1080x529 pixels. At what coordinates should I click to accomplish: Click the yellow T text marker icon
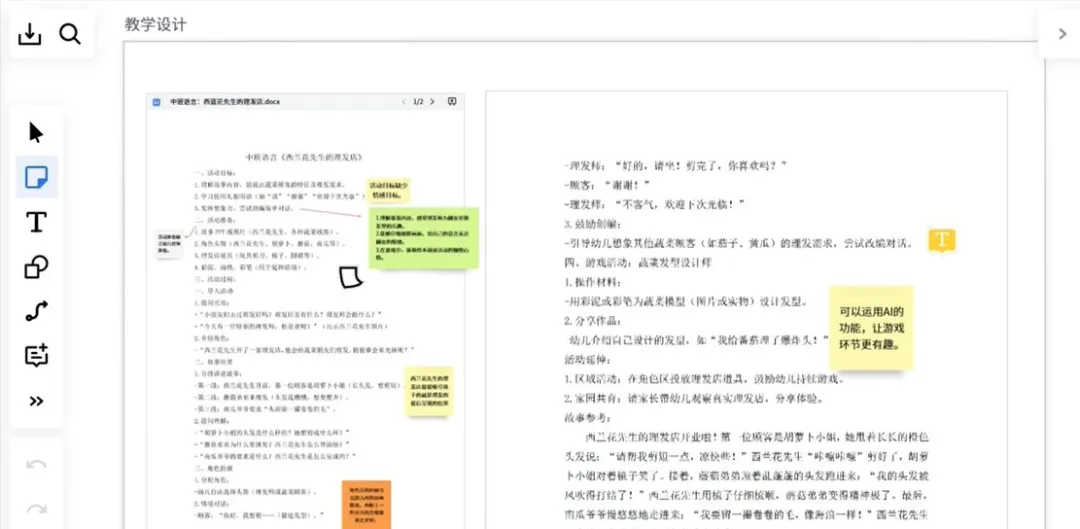942,240
